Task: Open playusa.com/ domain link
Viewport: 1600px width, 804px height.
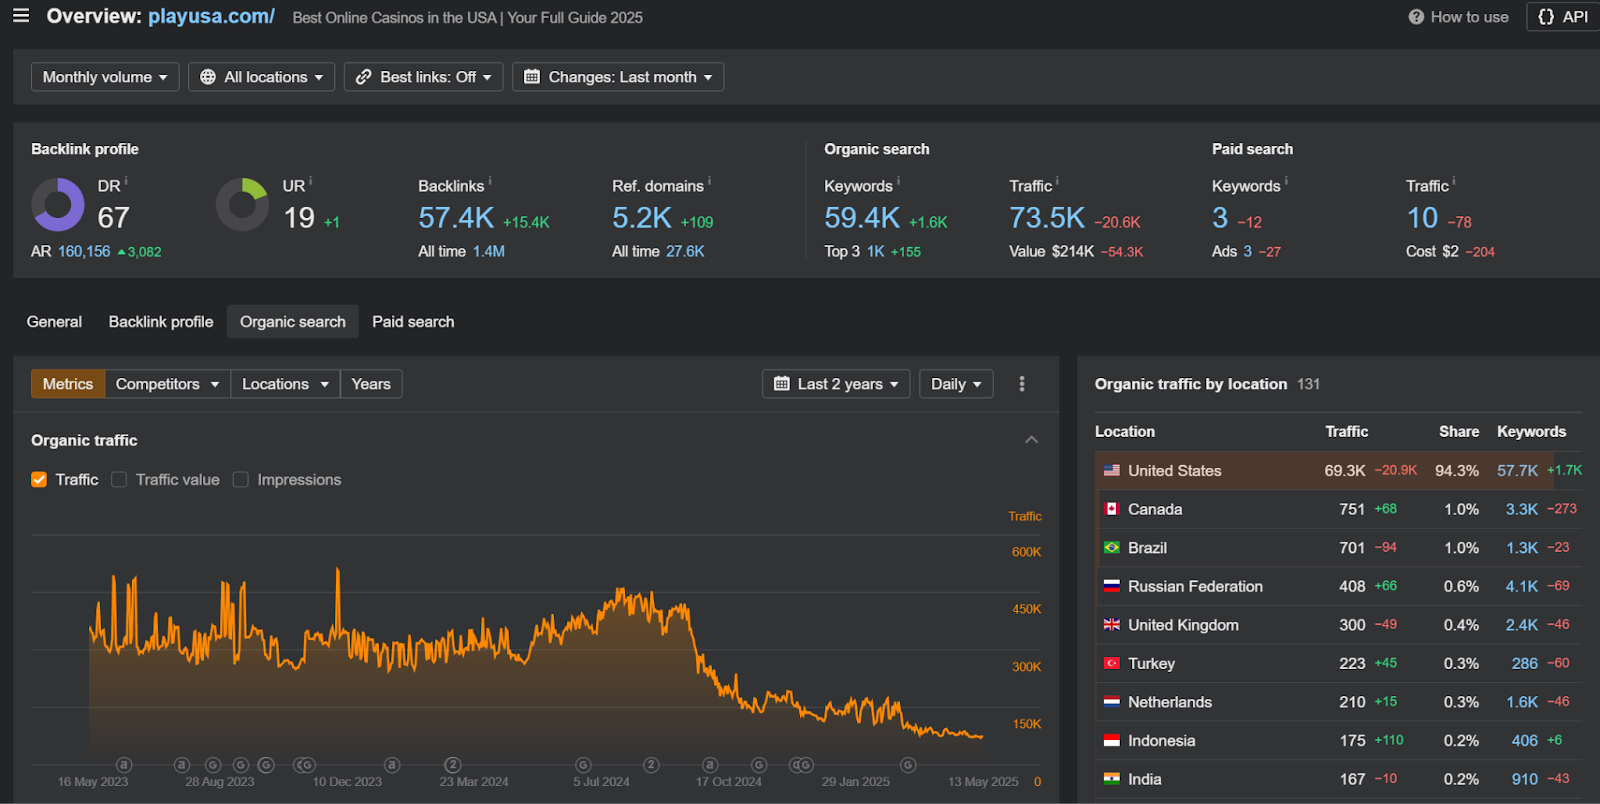Action: (x=211, y=16)
